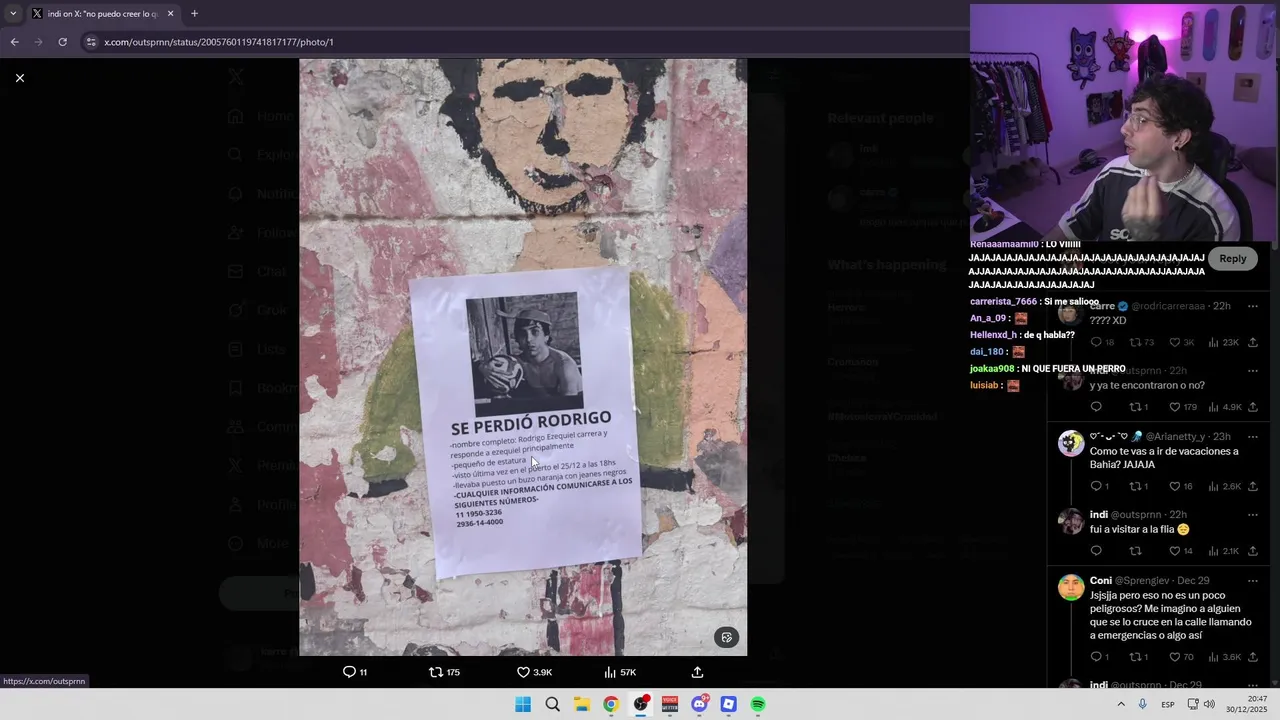
Task: Click microphone icon in system tray
Action: 1142,704
